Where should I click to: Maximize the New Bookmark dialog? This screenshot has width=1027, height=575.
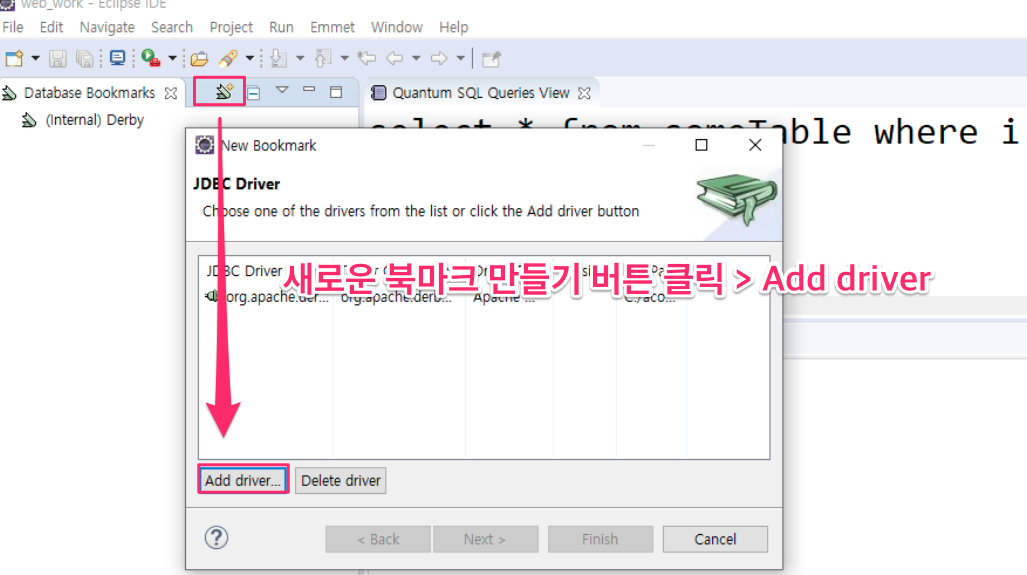coord(701,145)
